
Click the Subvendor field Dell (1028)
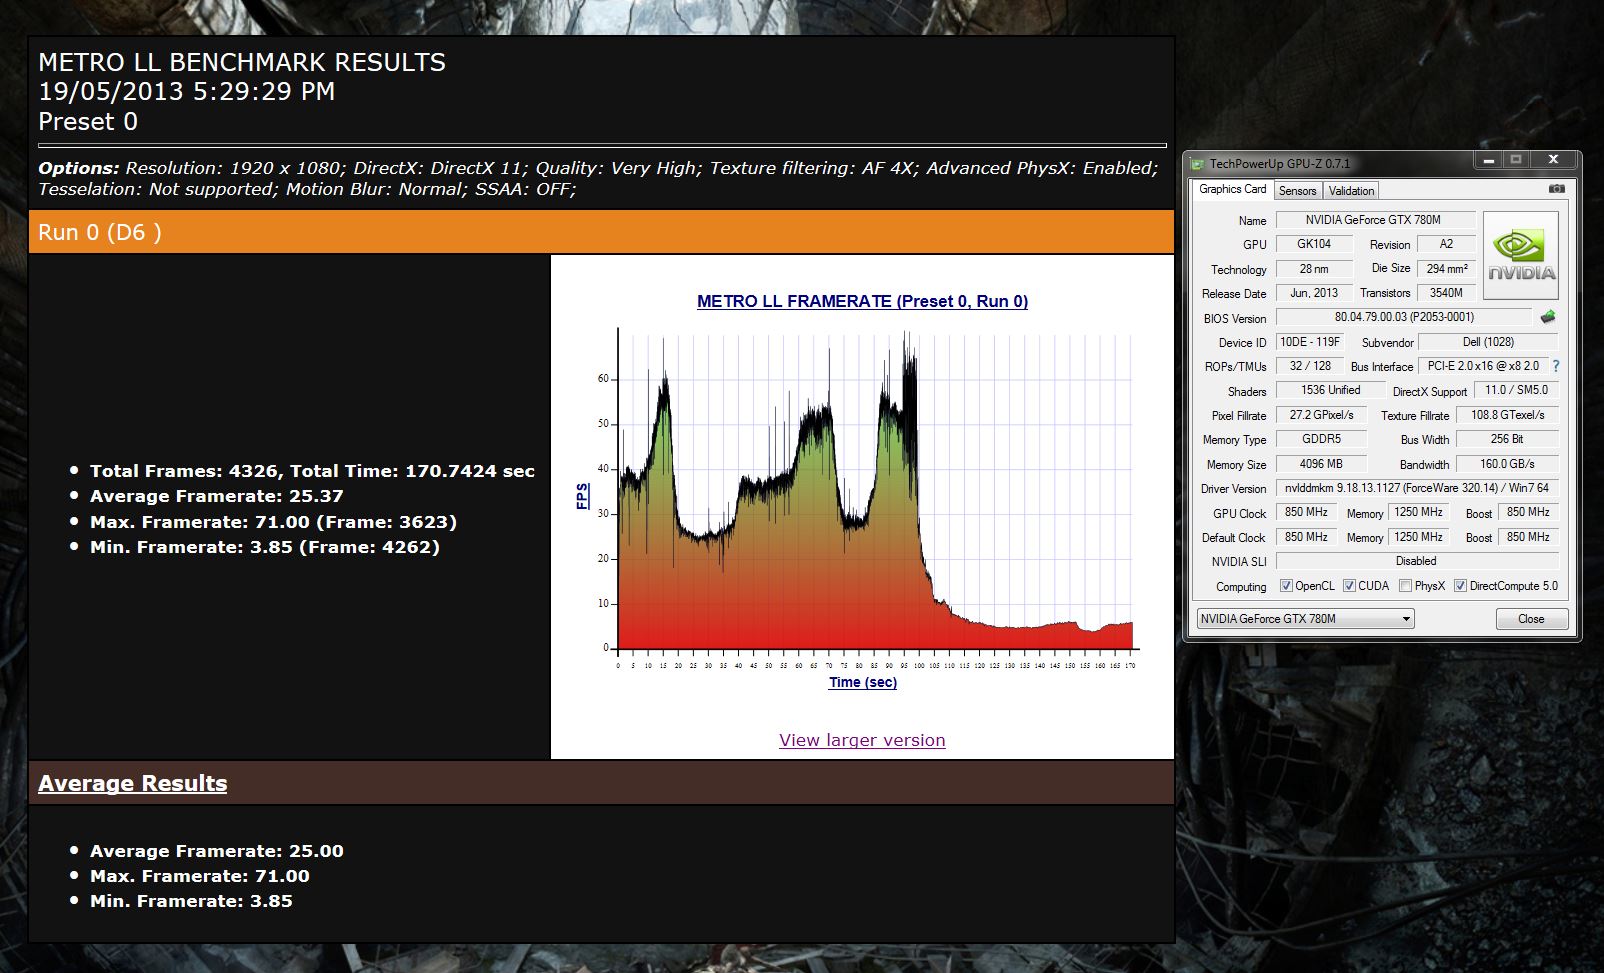click(x=1488, y=342)
